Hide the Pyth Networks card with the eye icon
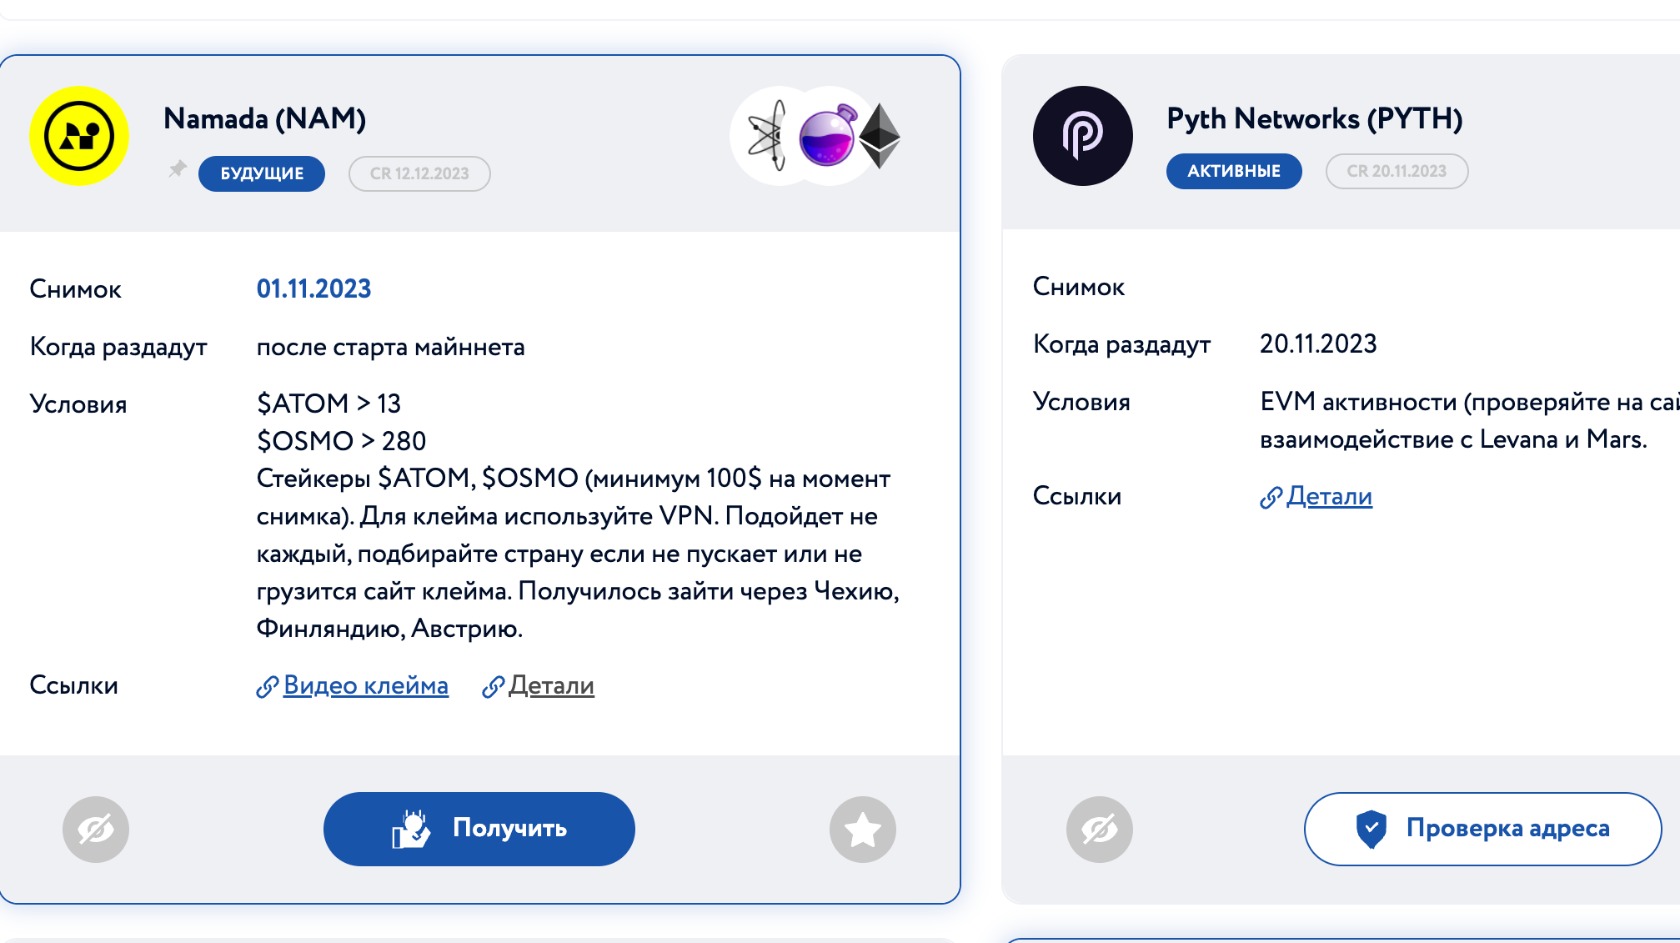1680x943 pixels. tap(1099, 829)
